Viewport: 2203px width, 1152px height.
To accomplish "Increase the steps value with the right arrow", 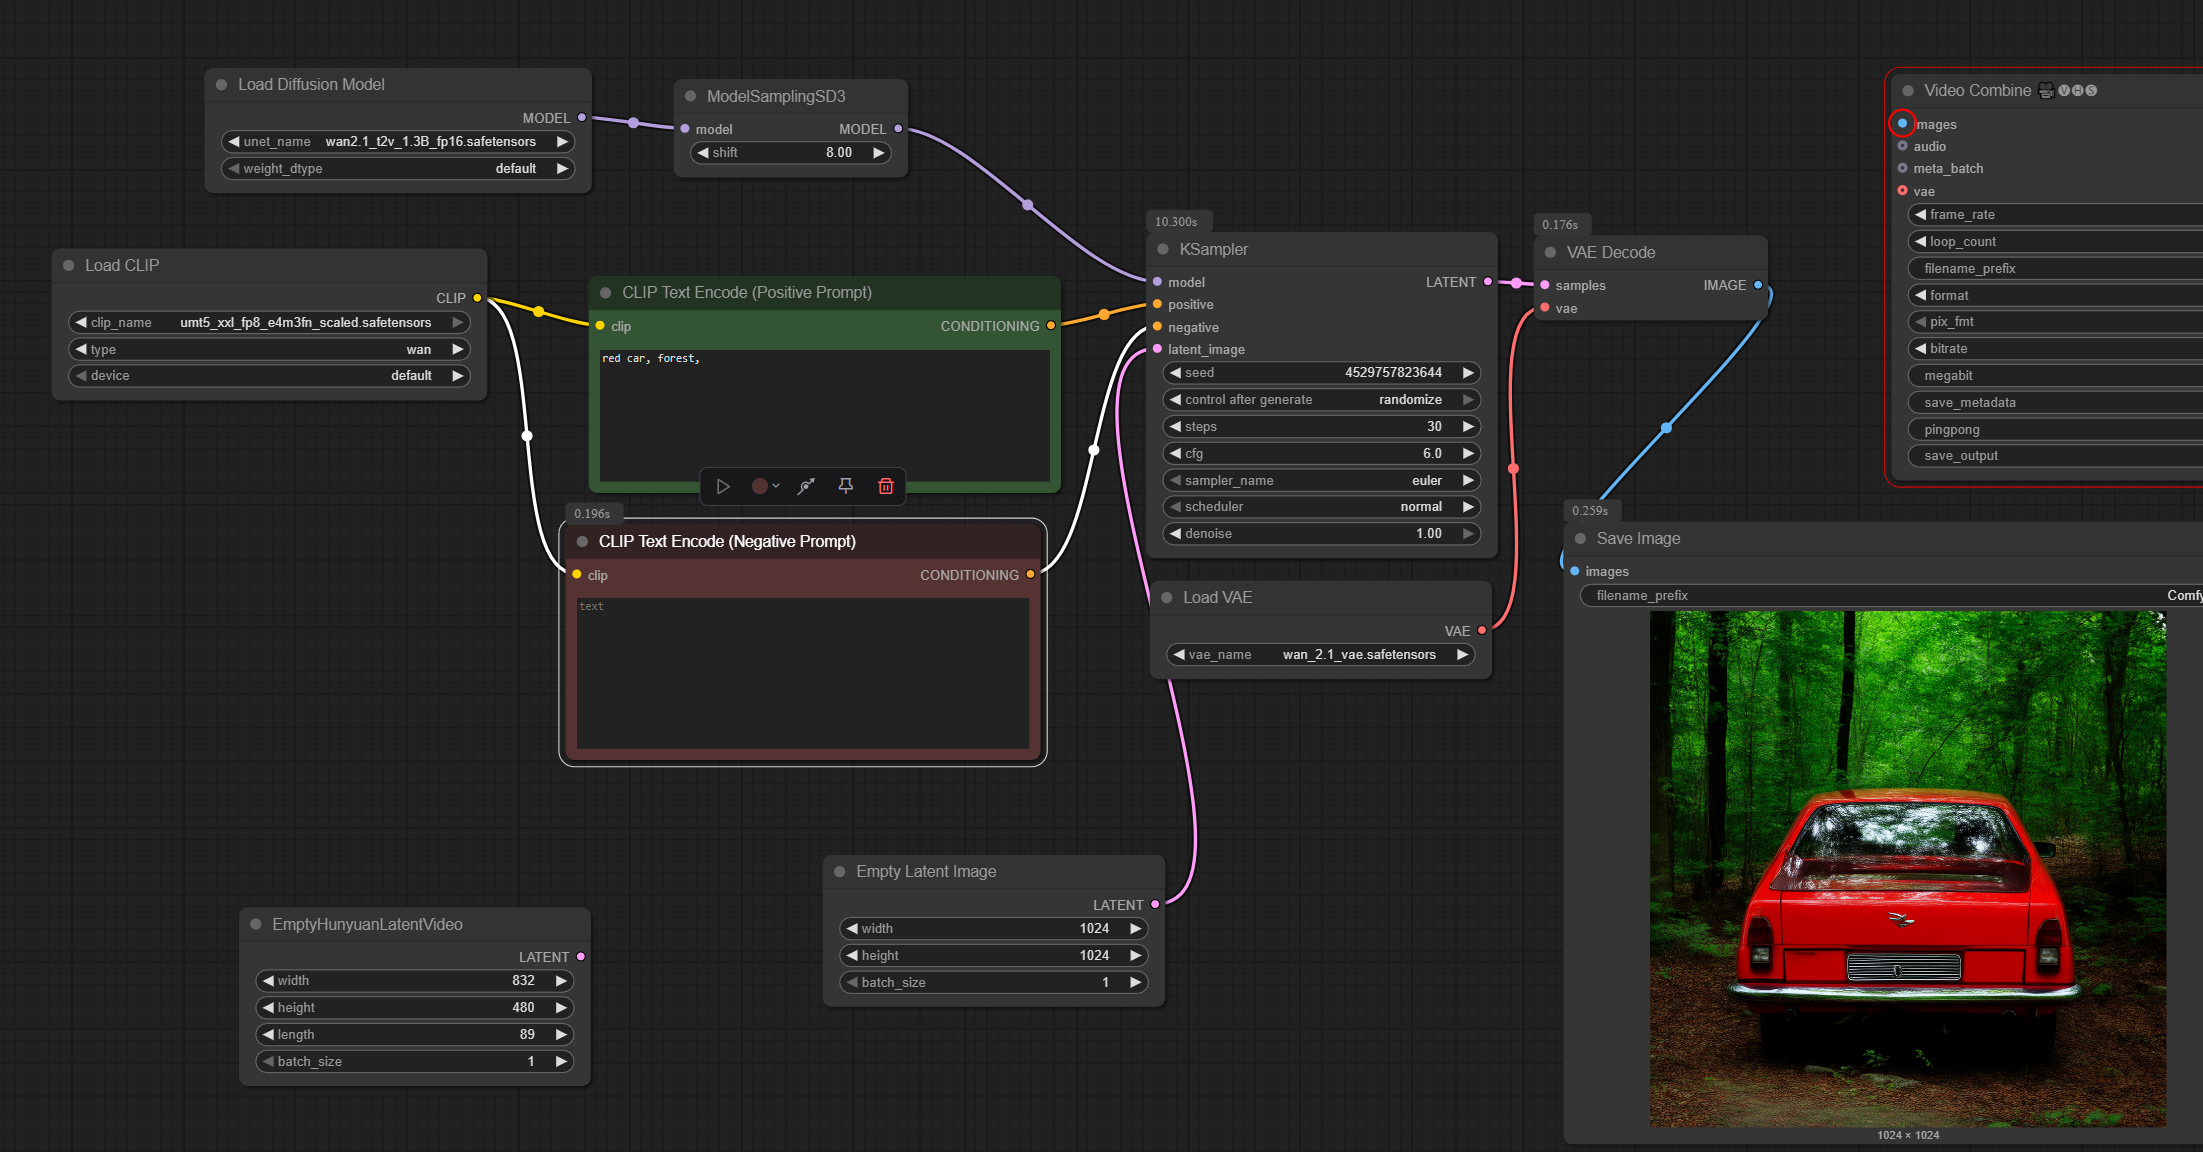I will pyautogui.click(x=1468, y=426).
